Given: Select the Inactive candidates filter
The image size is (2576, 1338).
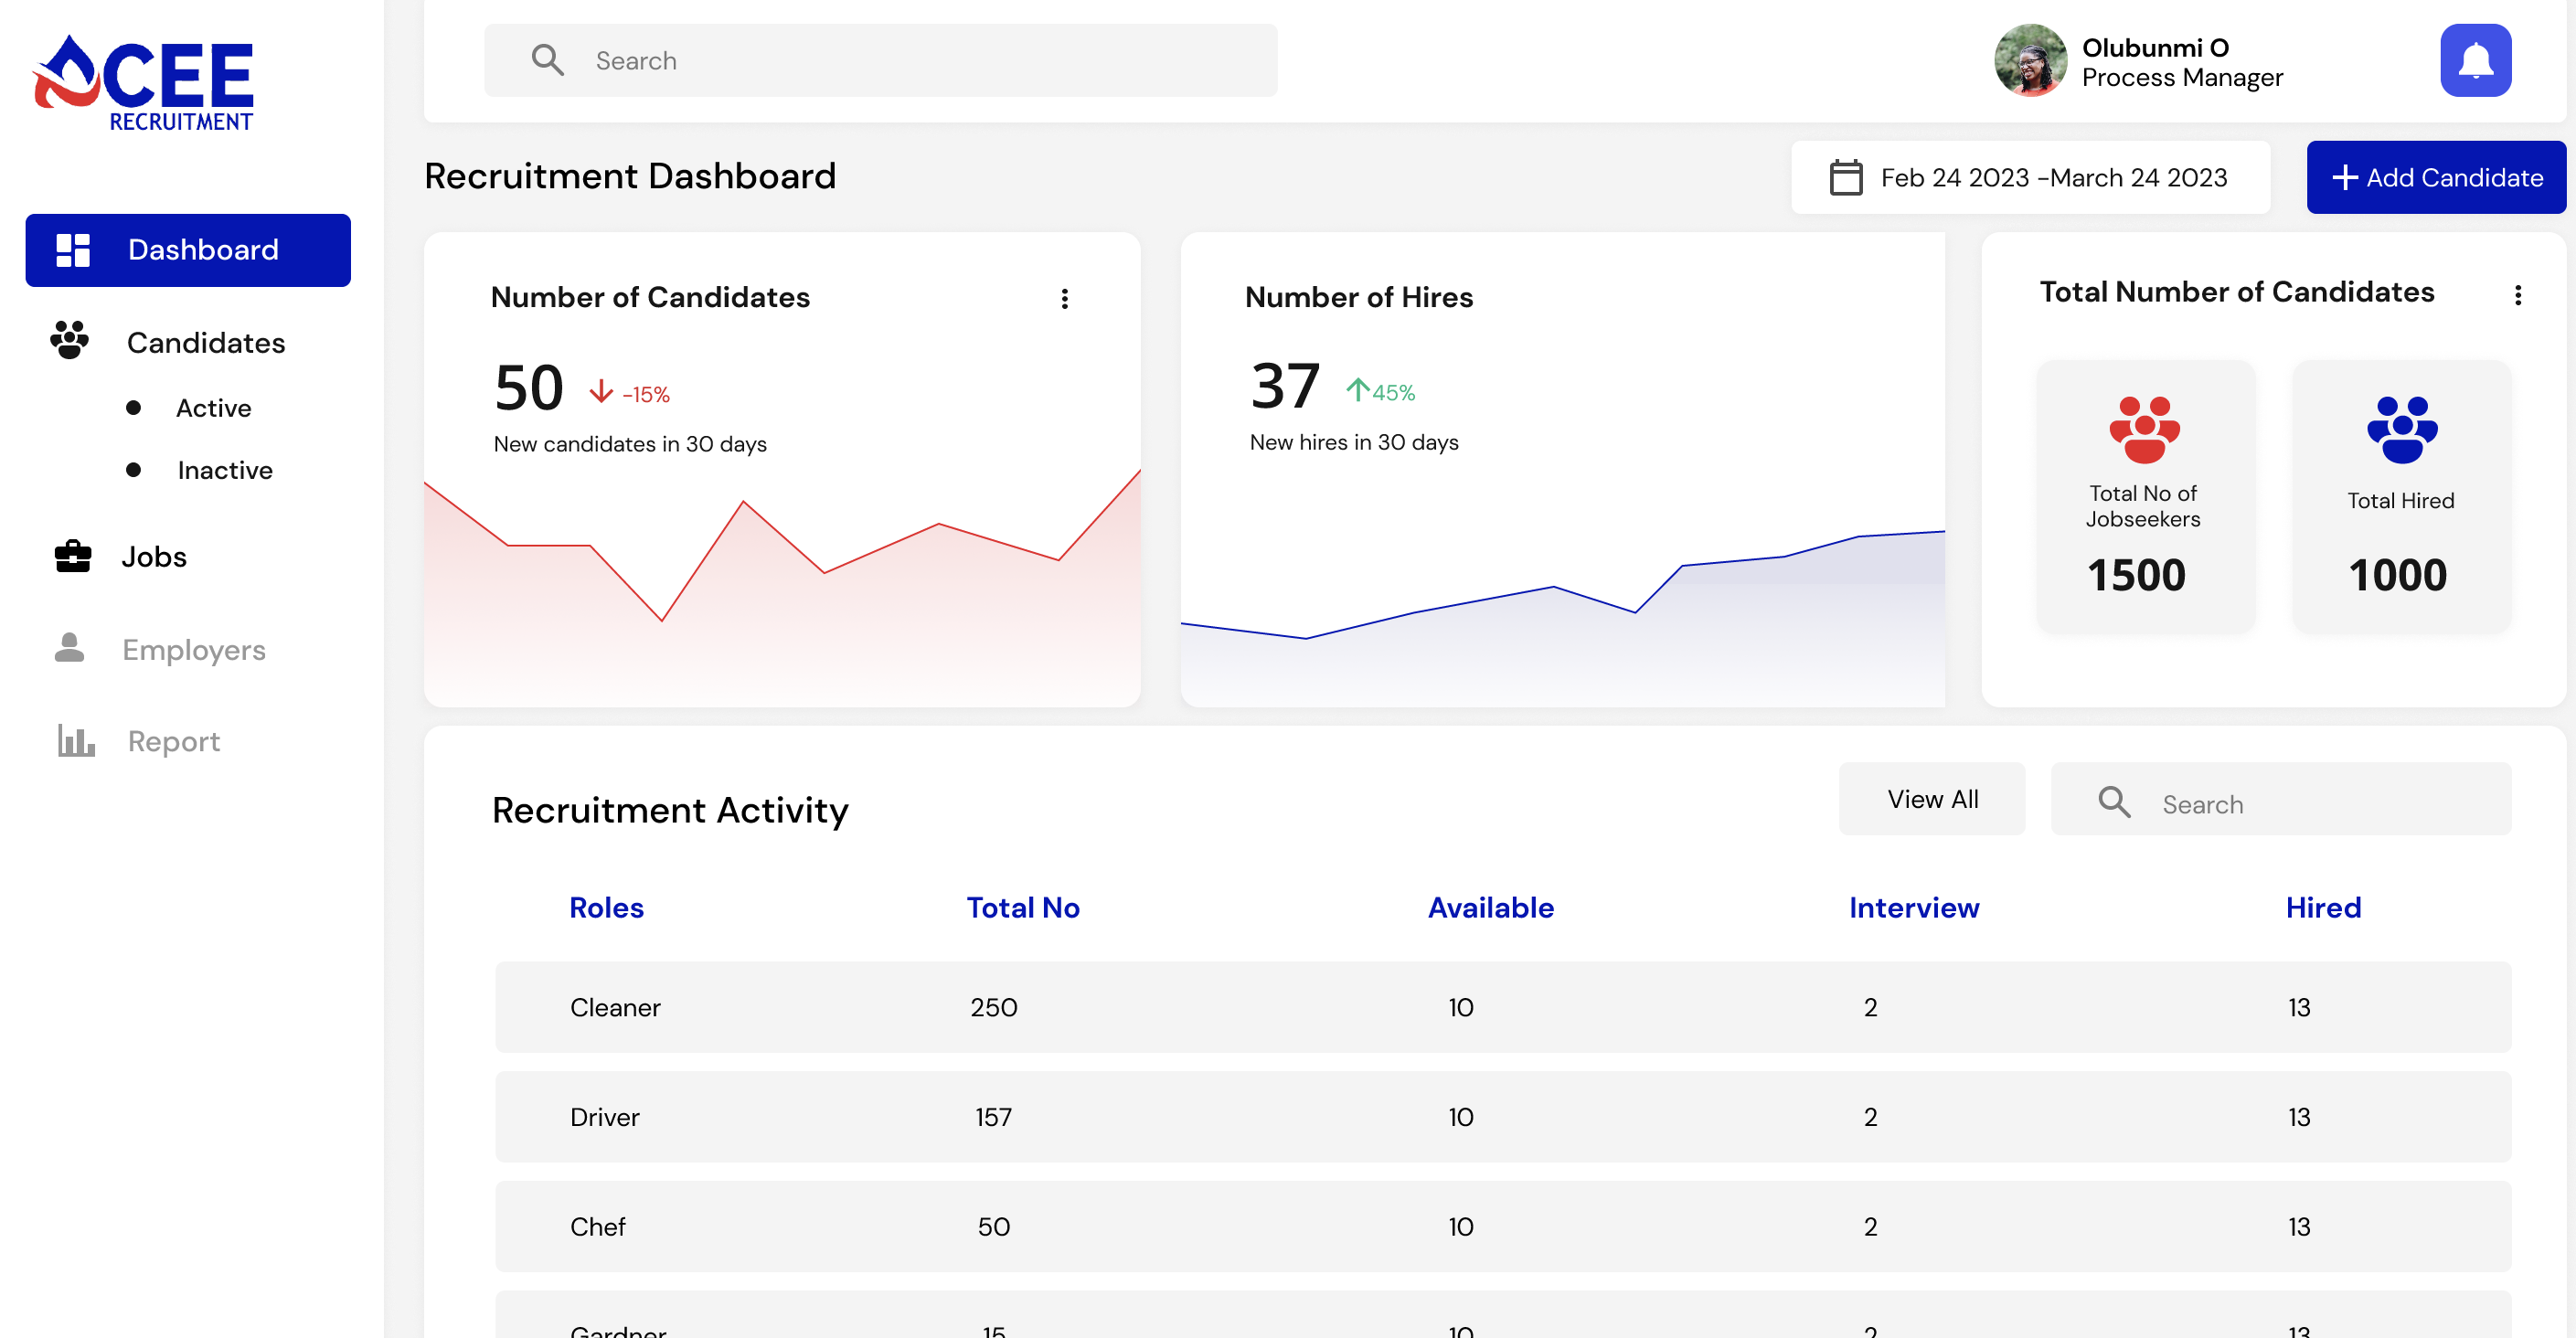Looking at the screenshot, I should [224, 470].
